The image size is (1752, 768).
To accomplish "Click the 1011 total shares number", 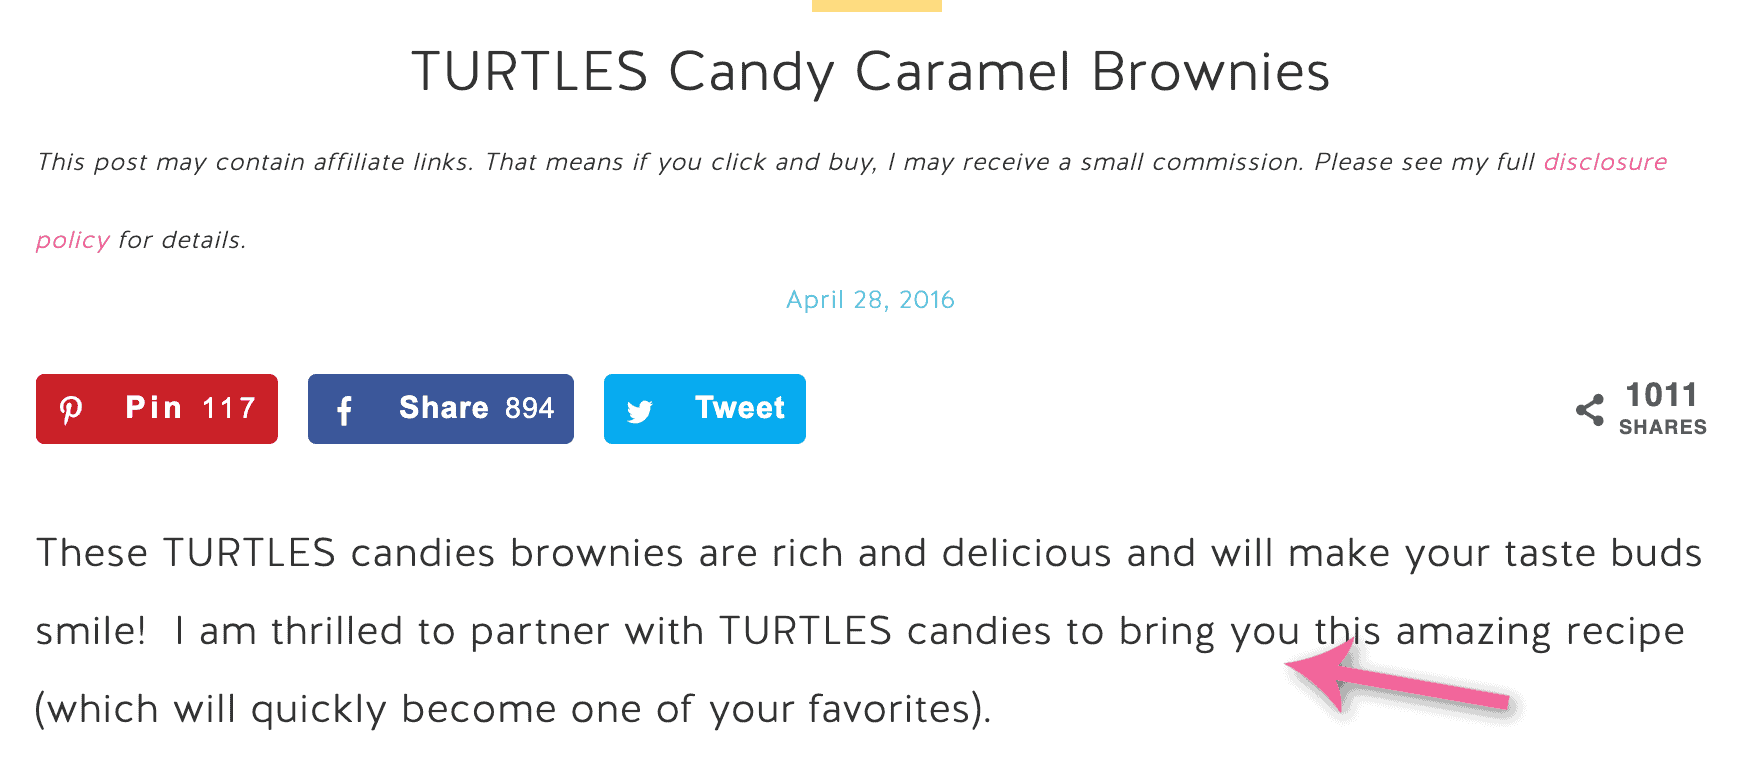I will point(1661,395).
